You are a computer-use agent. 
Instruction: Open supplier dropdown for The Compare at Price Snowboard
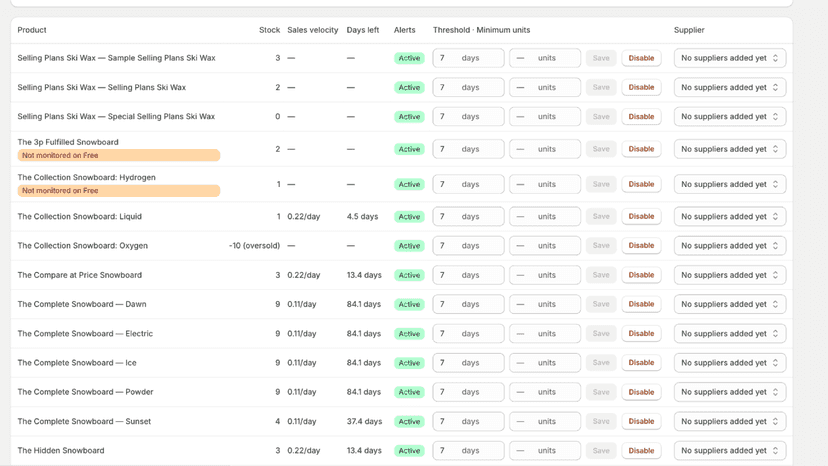[x=730, y=275]
